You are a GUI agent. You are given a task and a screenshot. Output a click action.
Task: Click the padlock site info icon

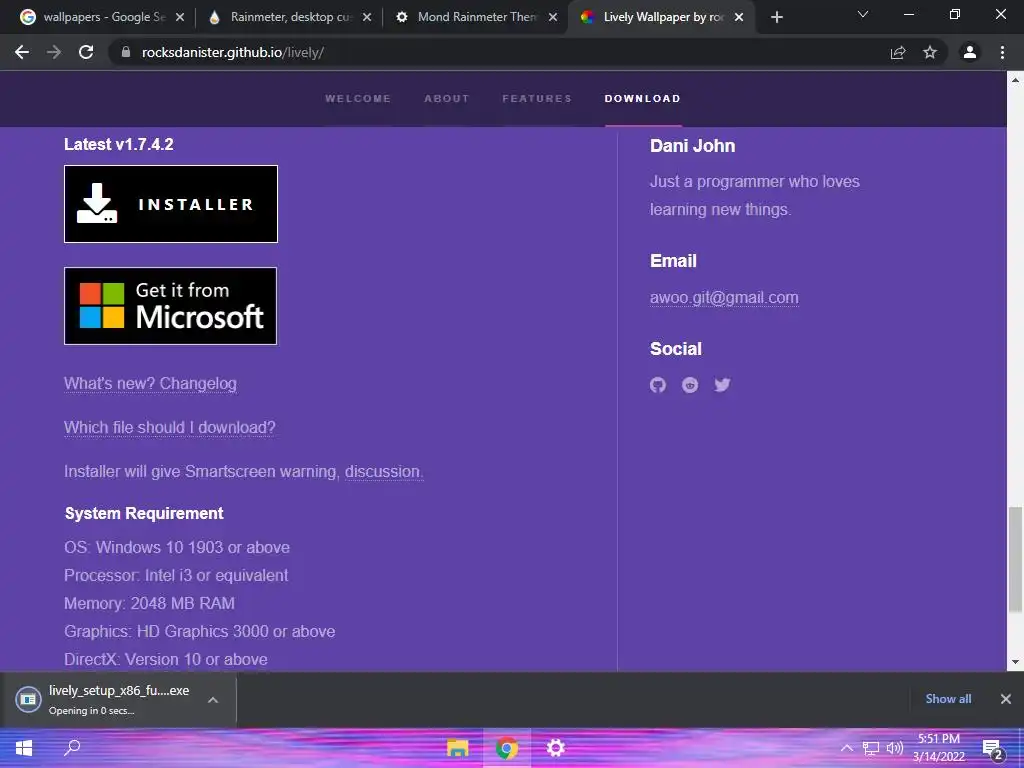(126, 52)
